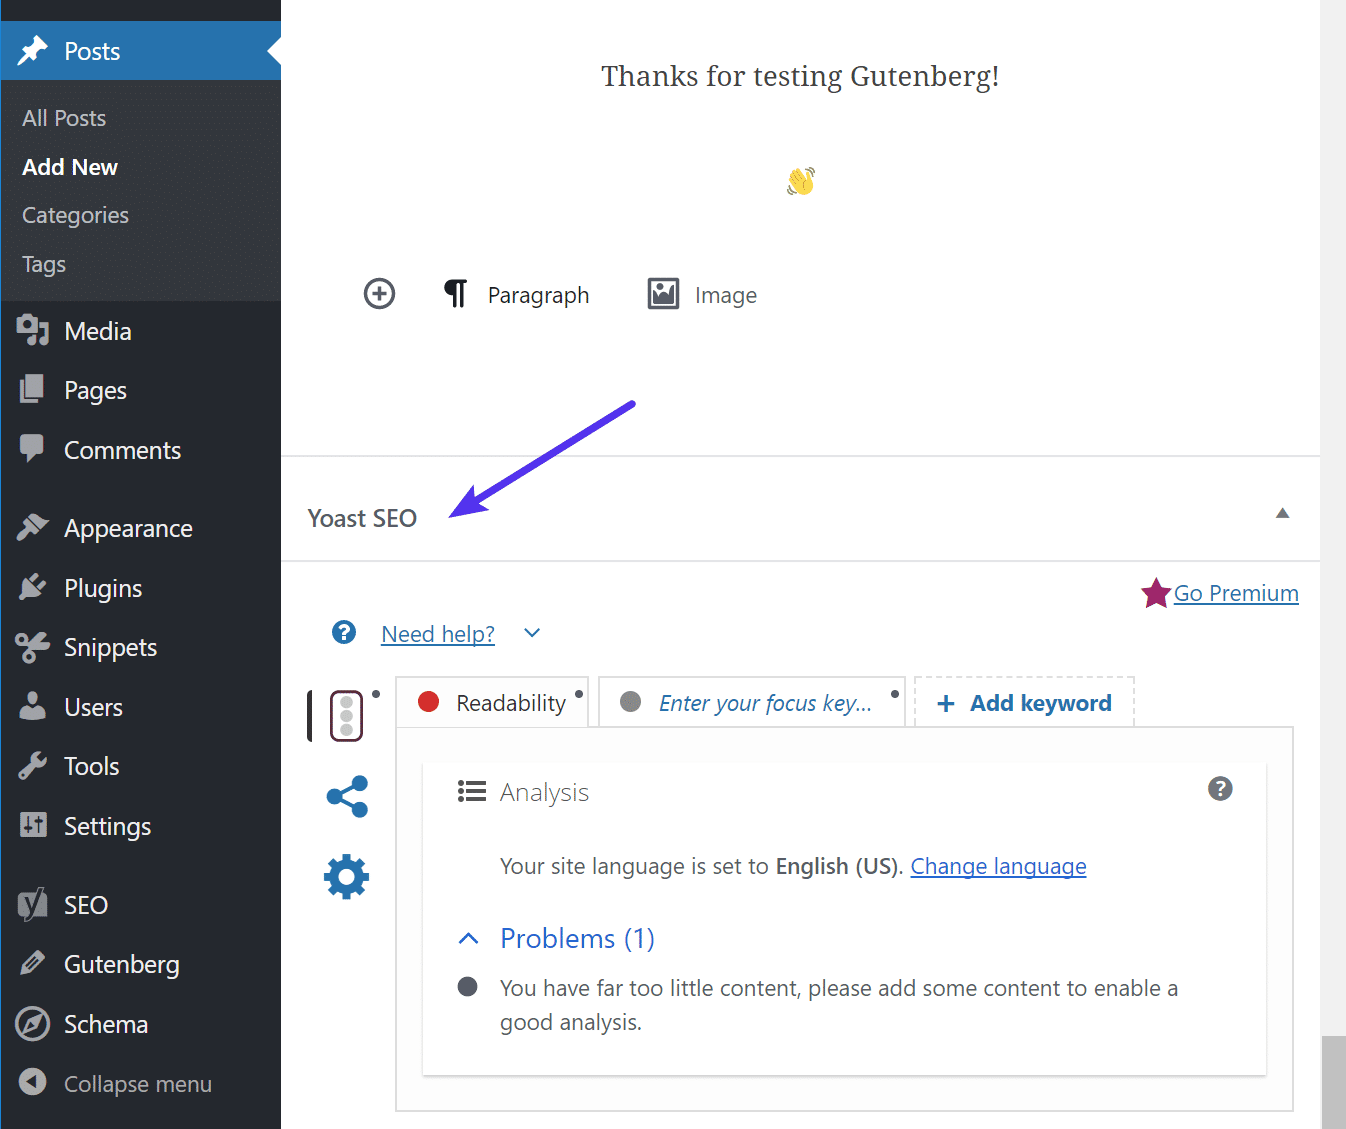Open the block inserter with the plus icon

tap(379, 293)
